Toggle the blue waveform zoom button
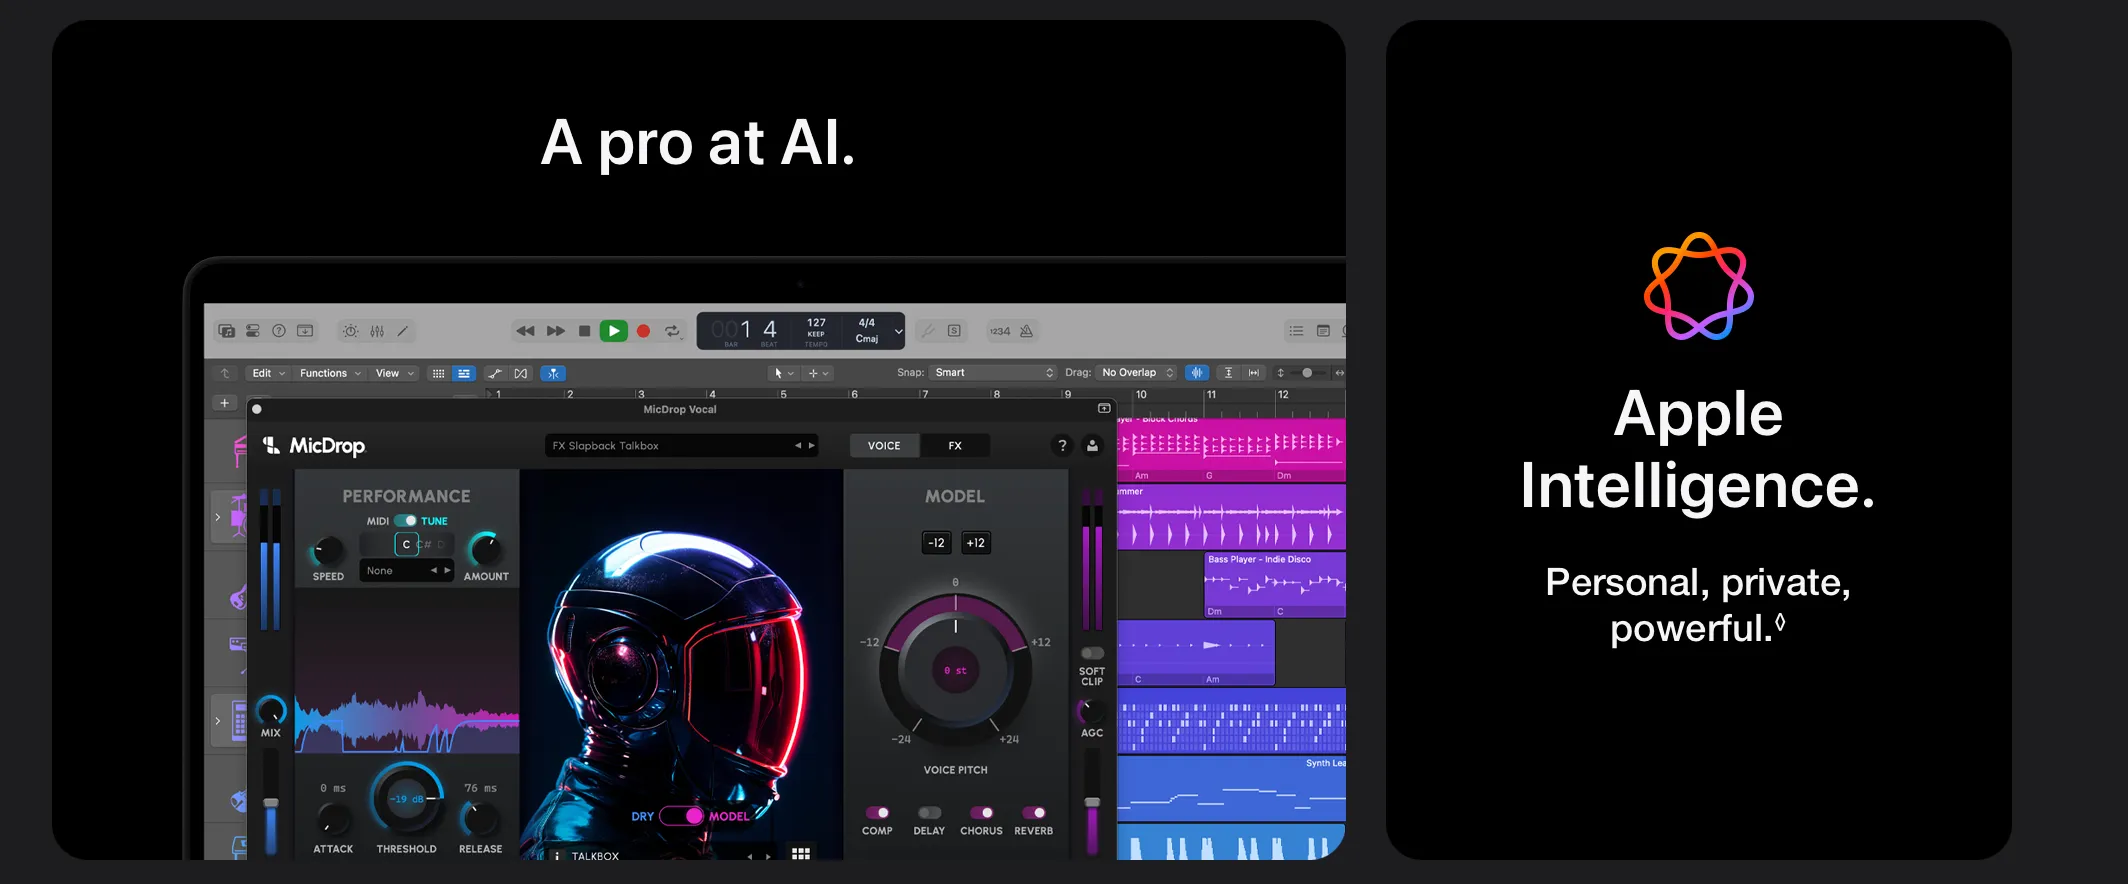 click(x=1196, y=373)
